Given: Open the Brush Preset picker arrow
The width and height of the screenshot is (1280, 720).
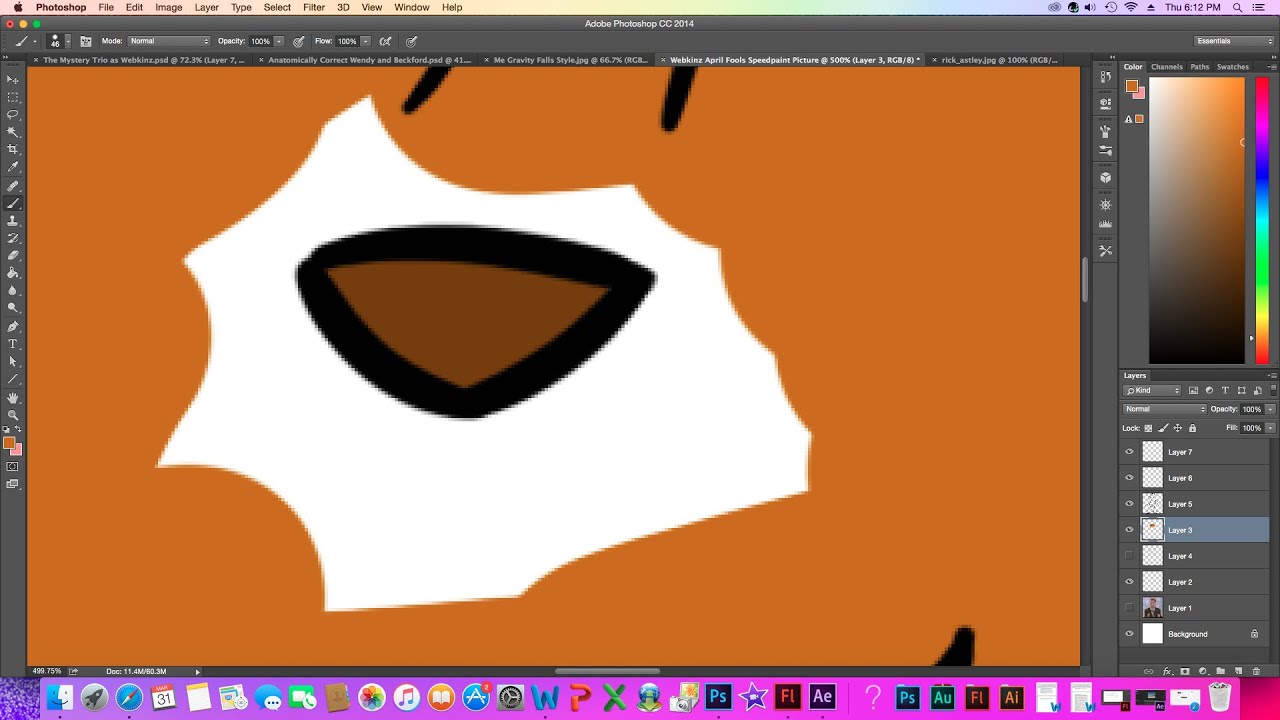Looking at the screenshot, I should click(67, 41).
